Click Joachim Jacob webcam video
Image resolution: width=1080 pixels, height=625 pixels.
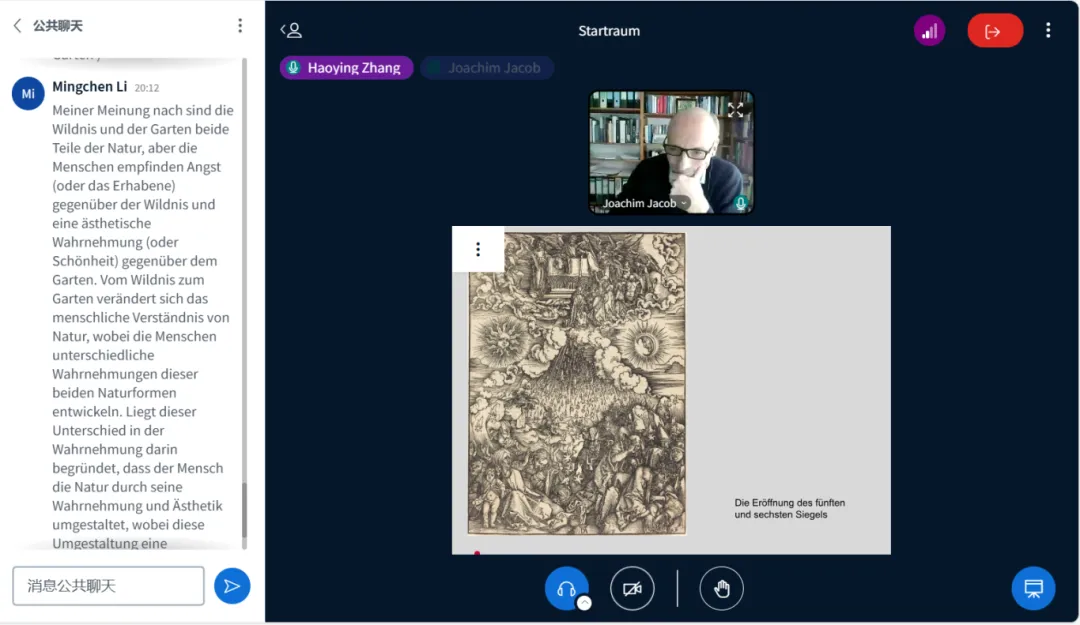tap(671, 152)
